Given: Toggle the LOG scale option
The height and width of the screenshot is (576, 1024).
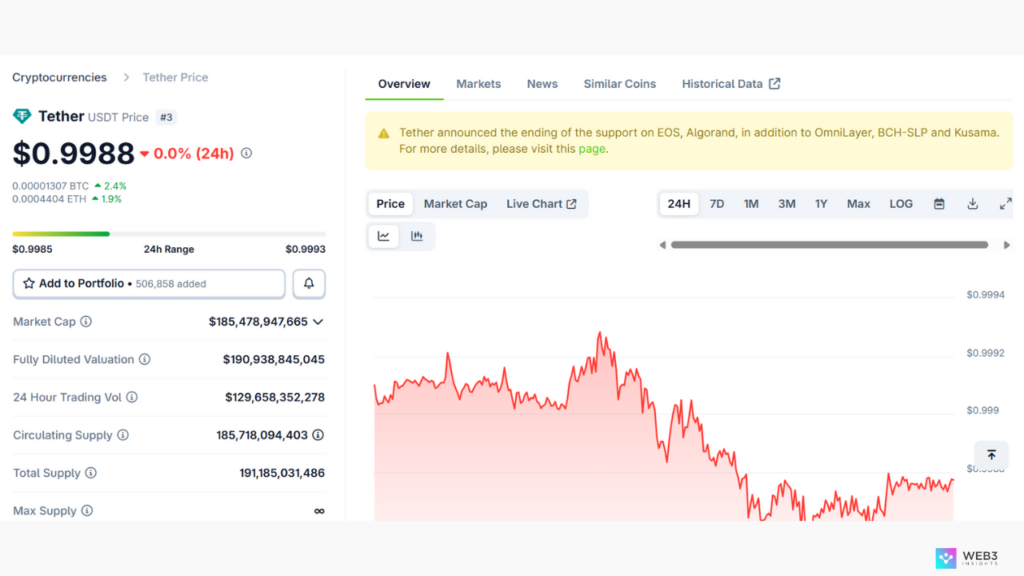Looking at the screenshot, I should click(900, 204).
